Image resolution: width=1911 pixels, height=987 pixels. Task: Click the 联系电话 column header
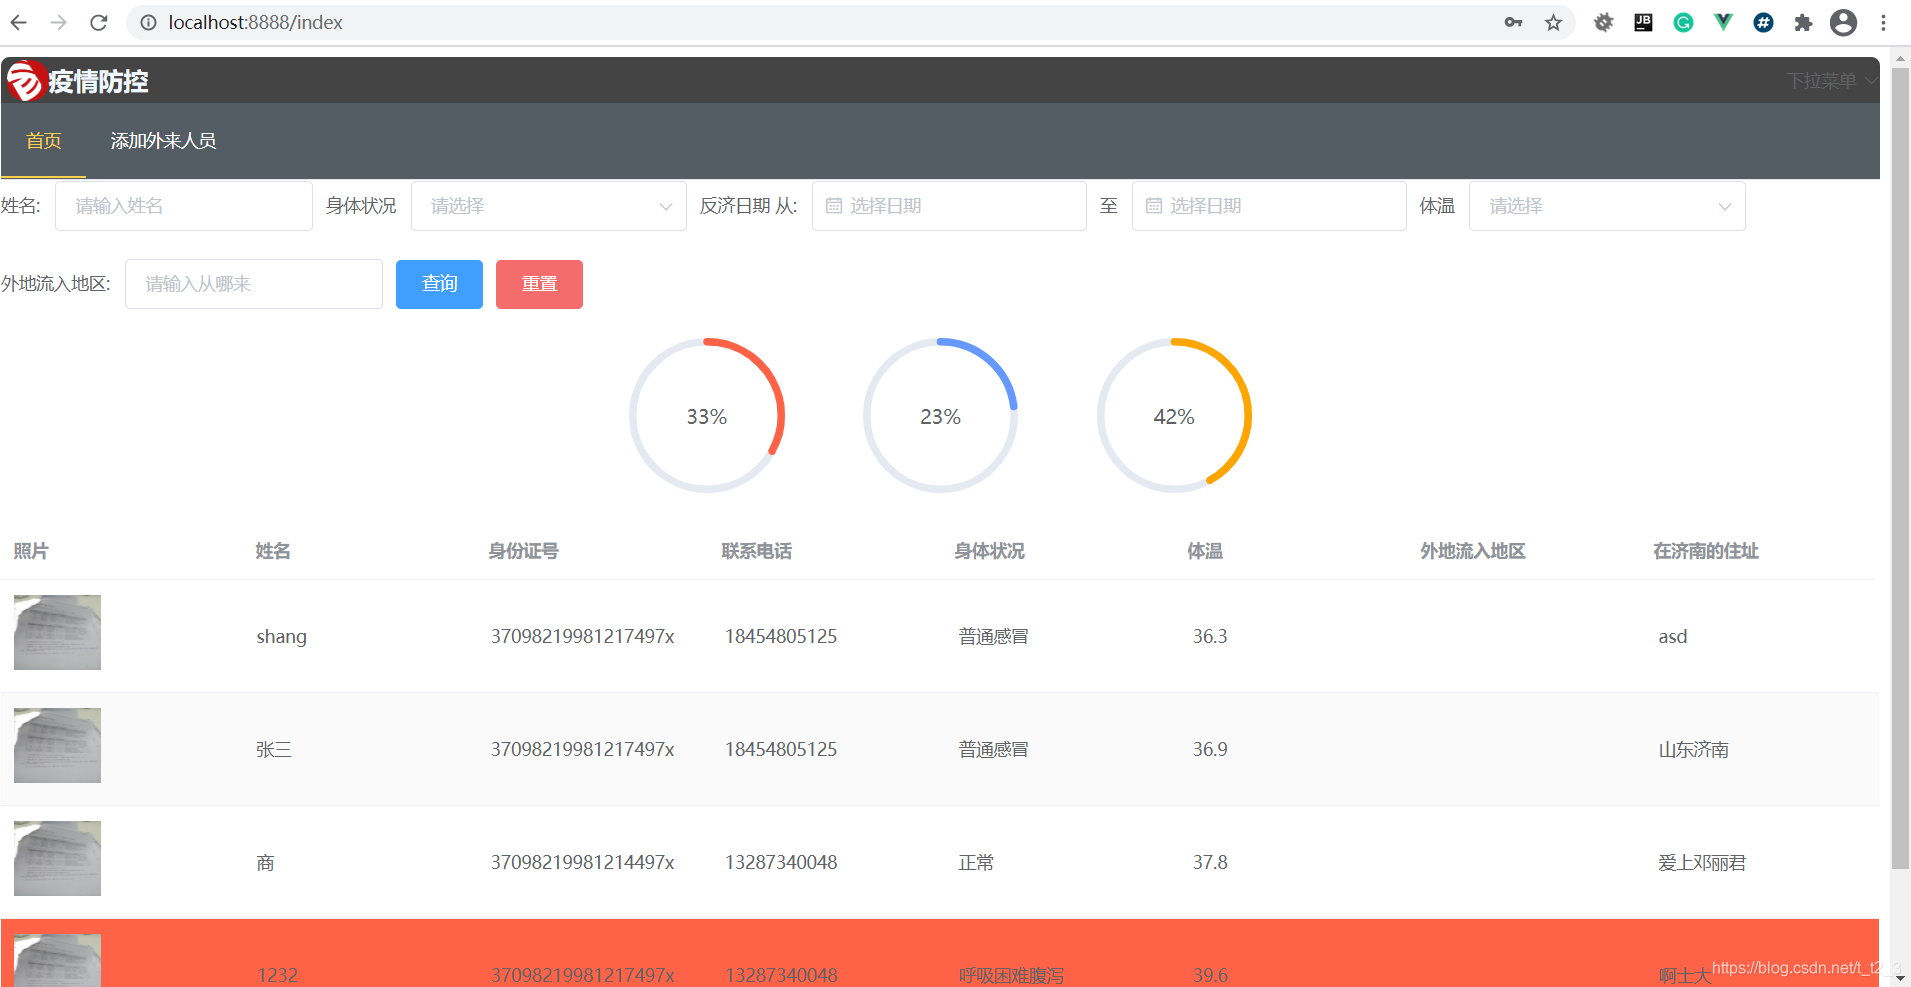pos(756,551)
